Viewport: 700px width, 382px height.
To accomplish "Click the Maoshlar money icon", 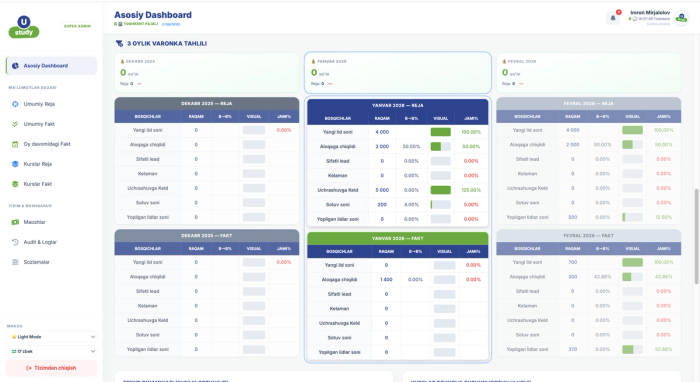I will pyautogui.click(x=15, y=222).
